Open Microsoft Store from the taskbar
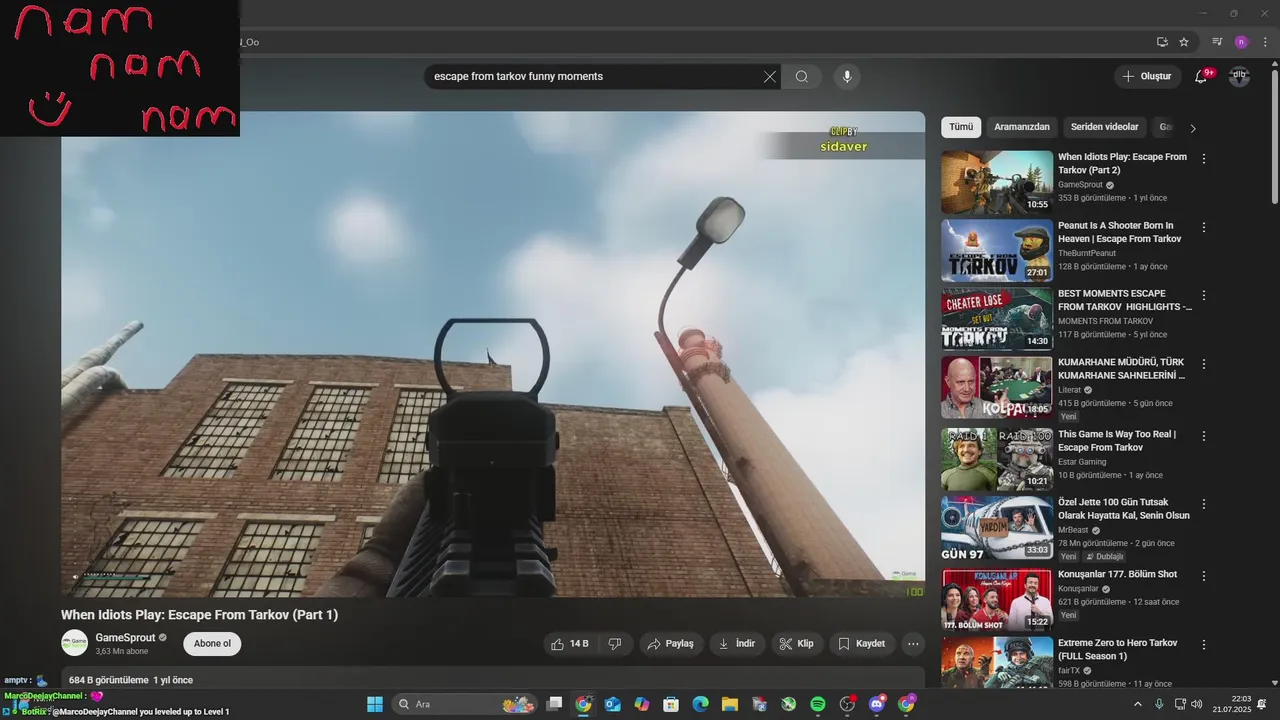The height and width of the screenshot is (720, 1280). pos(671,704)
